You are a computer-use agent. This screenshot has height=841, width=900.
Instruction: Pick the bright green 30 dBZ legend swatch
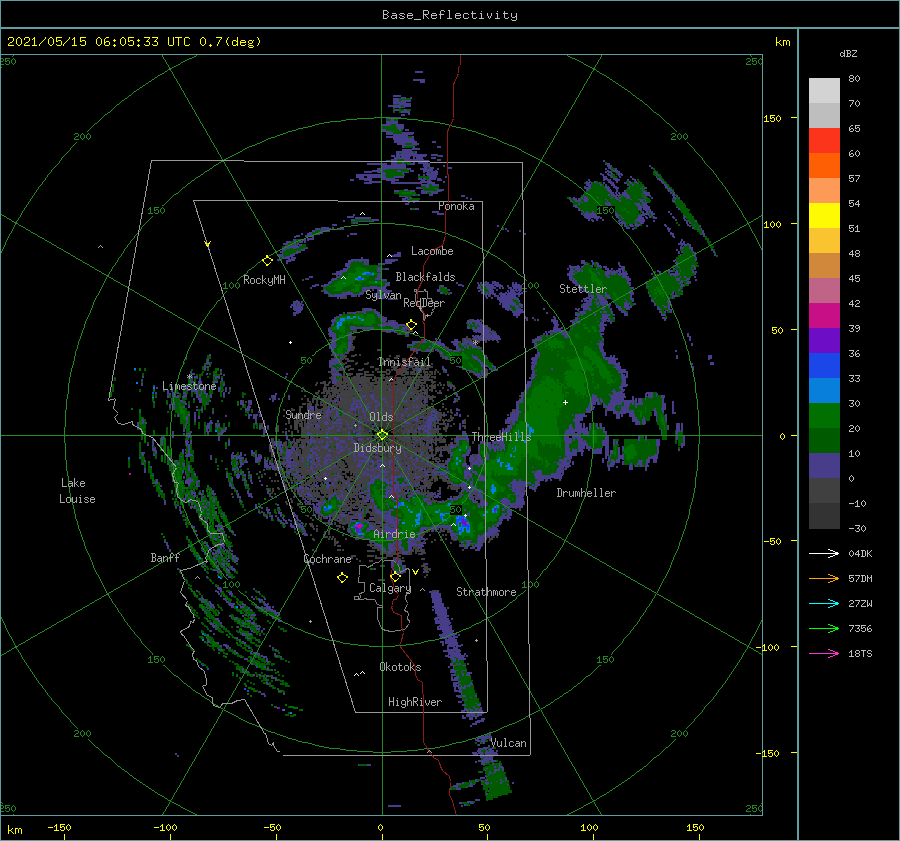click(824, 416)
